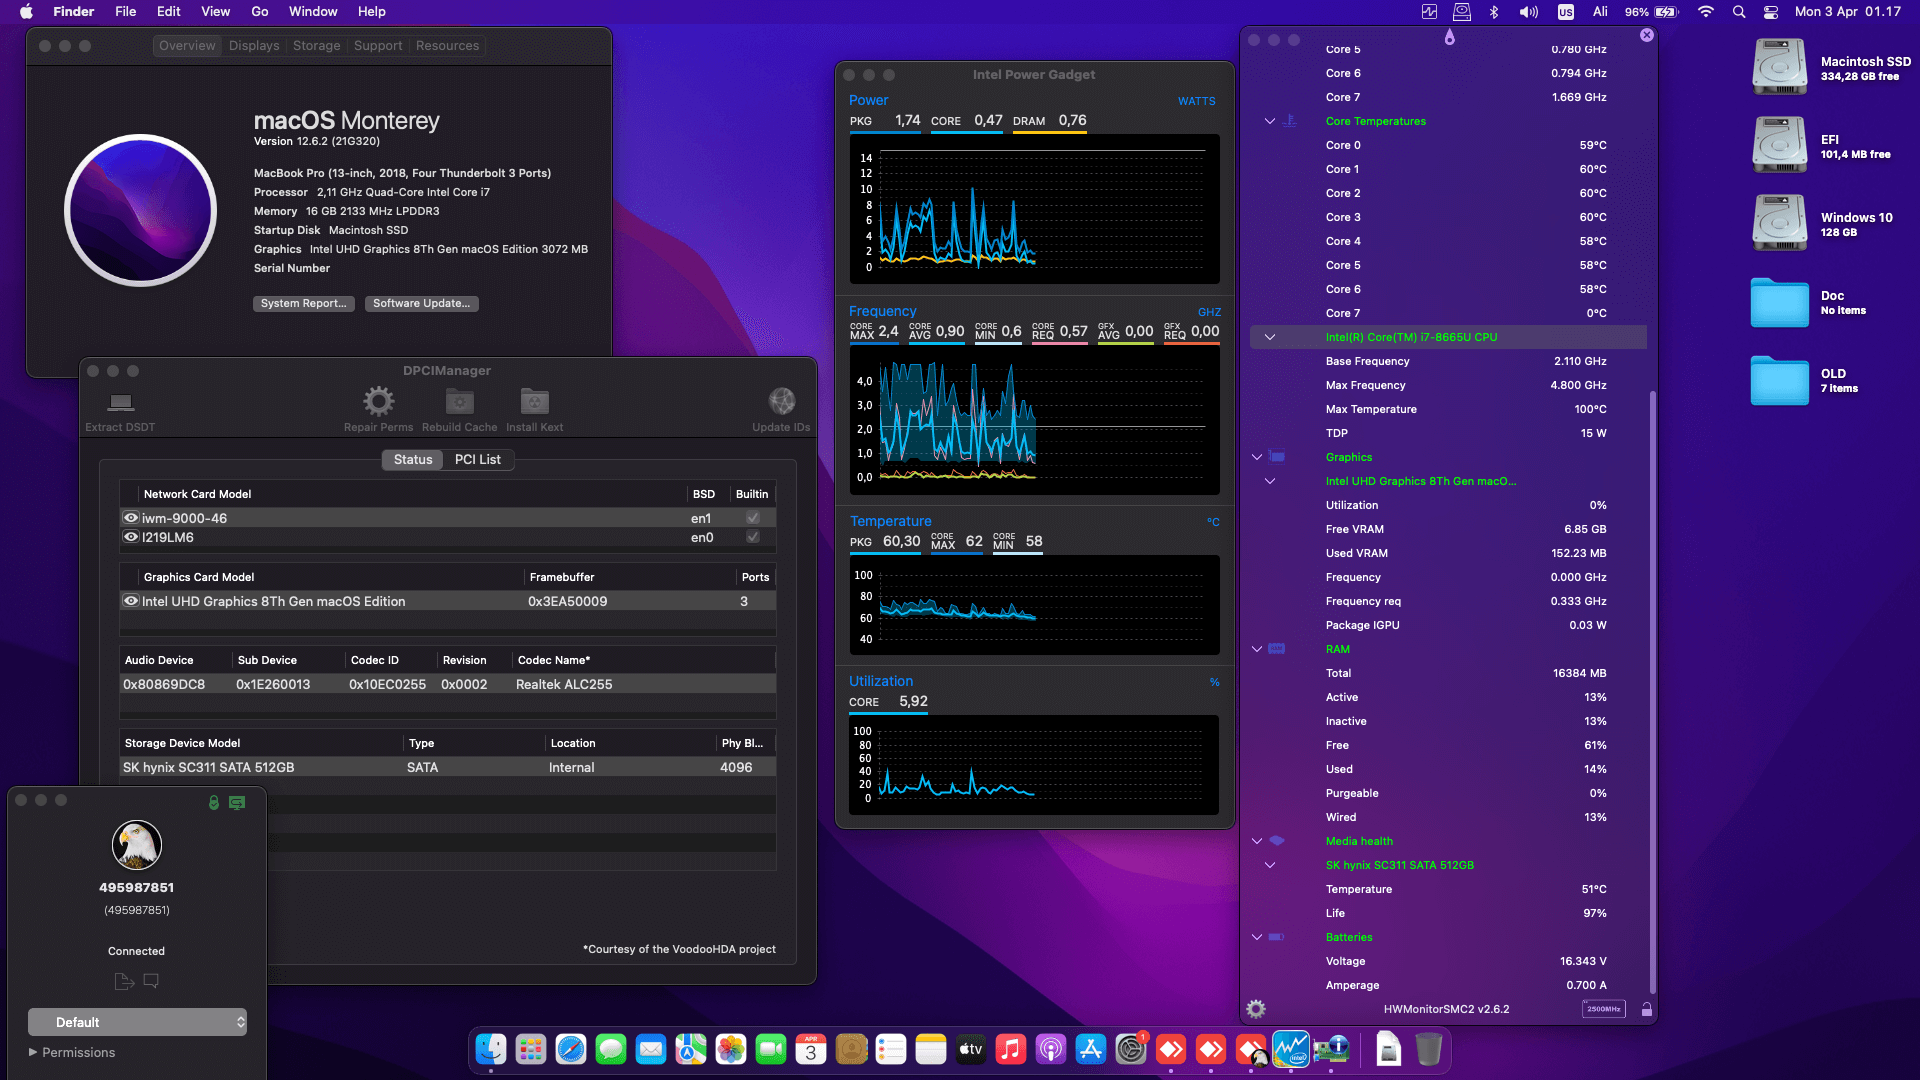The image size is (1920, 1080).
Task: Open the Windows 10 disk on the desktop
Action: (x=1780, y=222)
